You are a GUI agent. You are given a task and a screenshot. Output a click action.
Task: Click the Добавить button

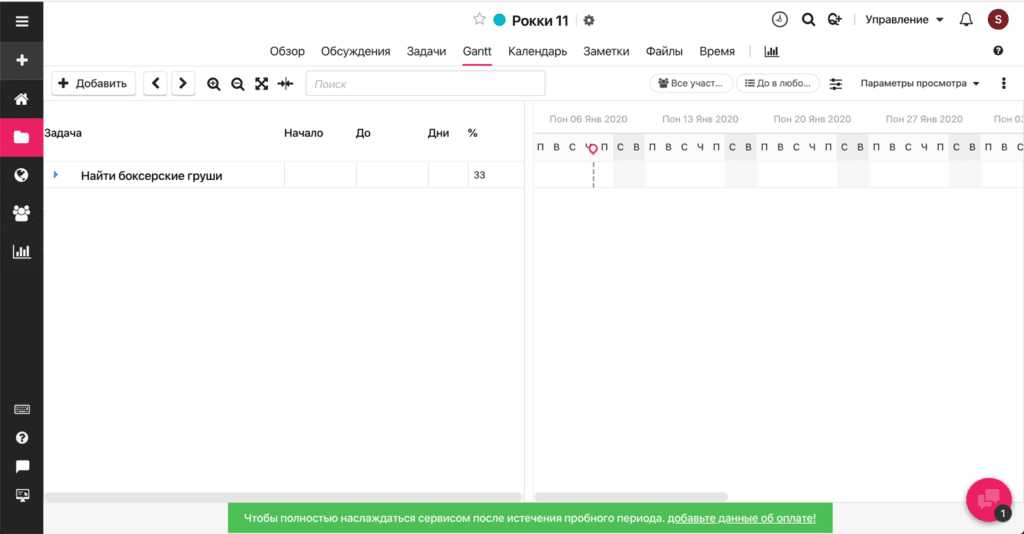[93, 84]
